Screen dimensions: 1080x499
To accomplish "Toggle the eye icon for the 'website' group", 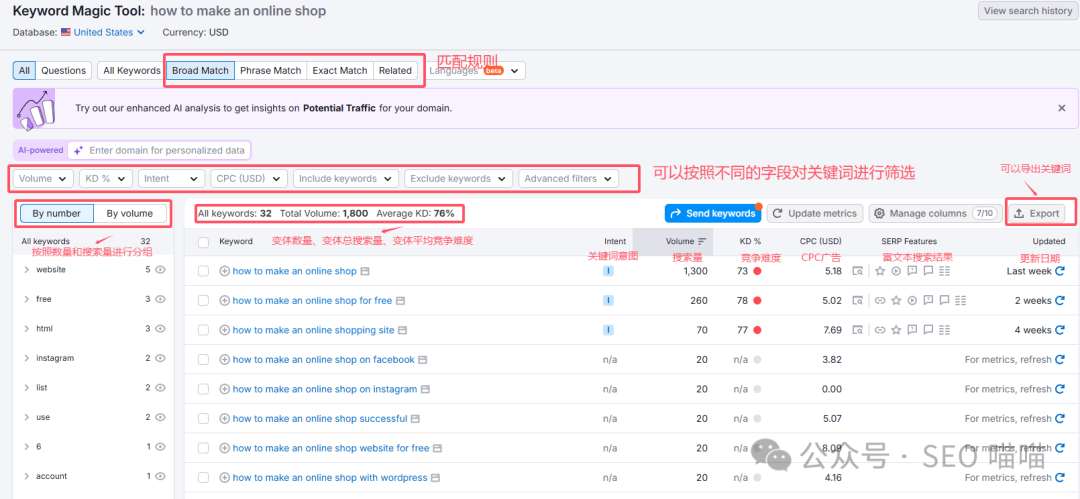I will click(160, 270).
